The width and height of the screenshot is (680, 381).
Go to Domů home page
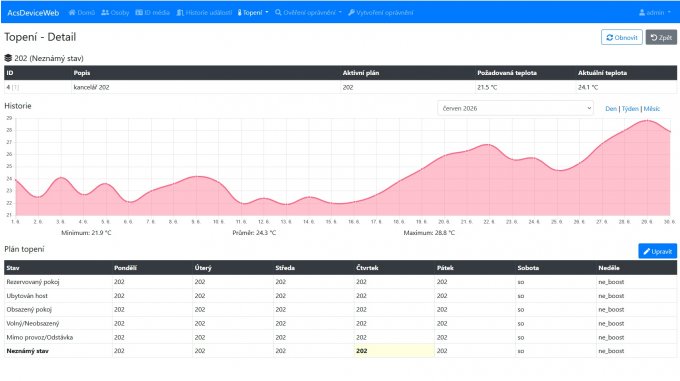82,13
